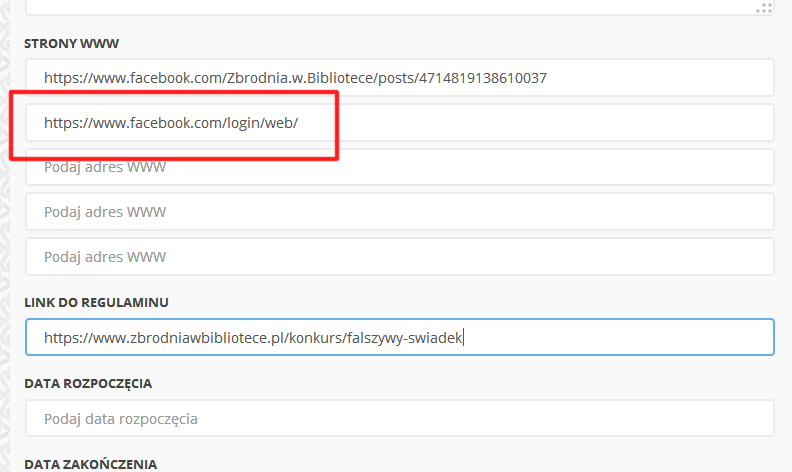Screen dimensions: 792x472
Task: Click 'Podaj data rozpoczęcia' placeholder text
Action: click(121, 419)
